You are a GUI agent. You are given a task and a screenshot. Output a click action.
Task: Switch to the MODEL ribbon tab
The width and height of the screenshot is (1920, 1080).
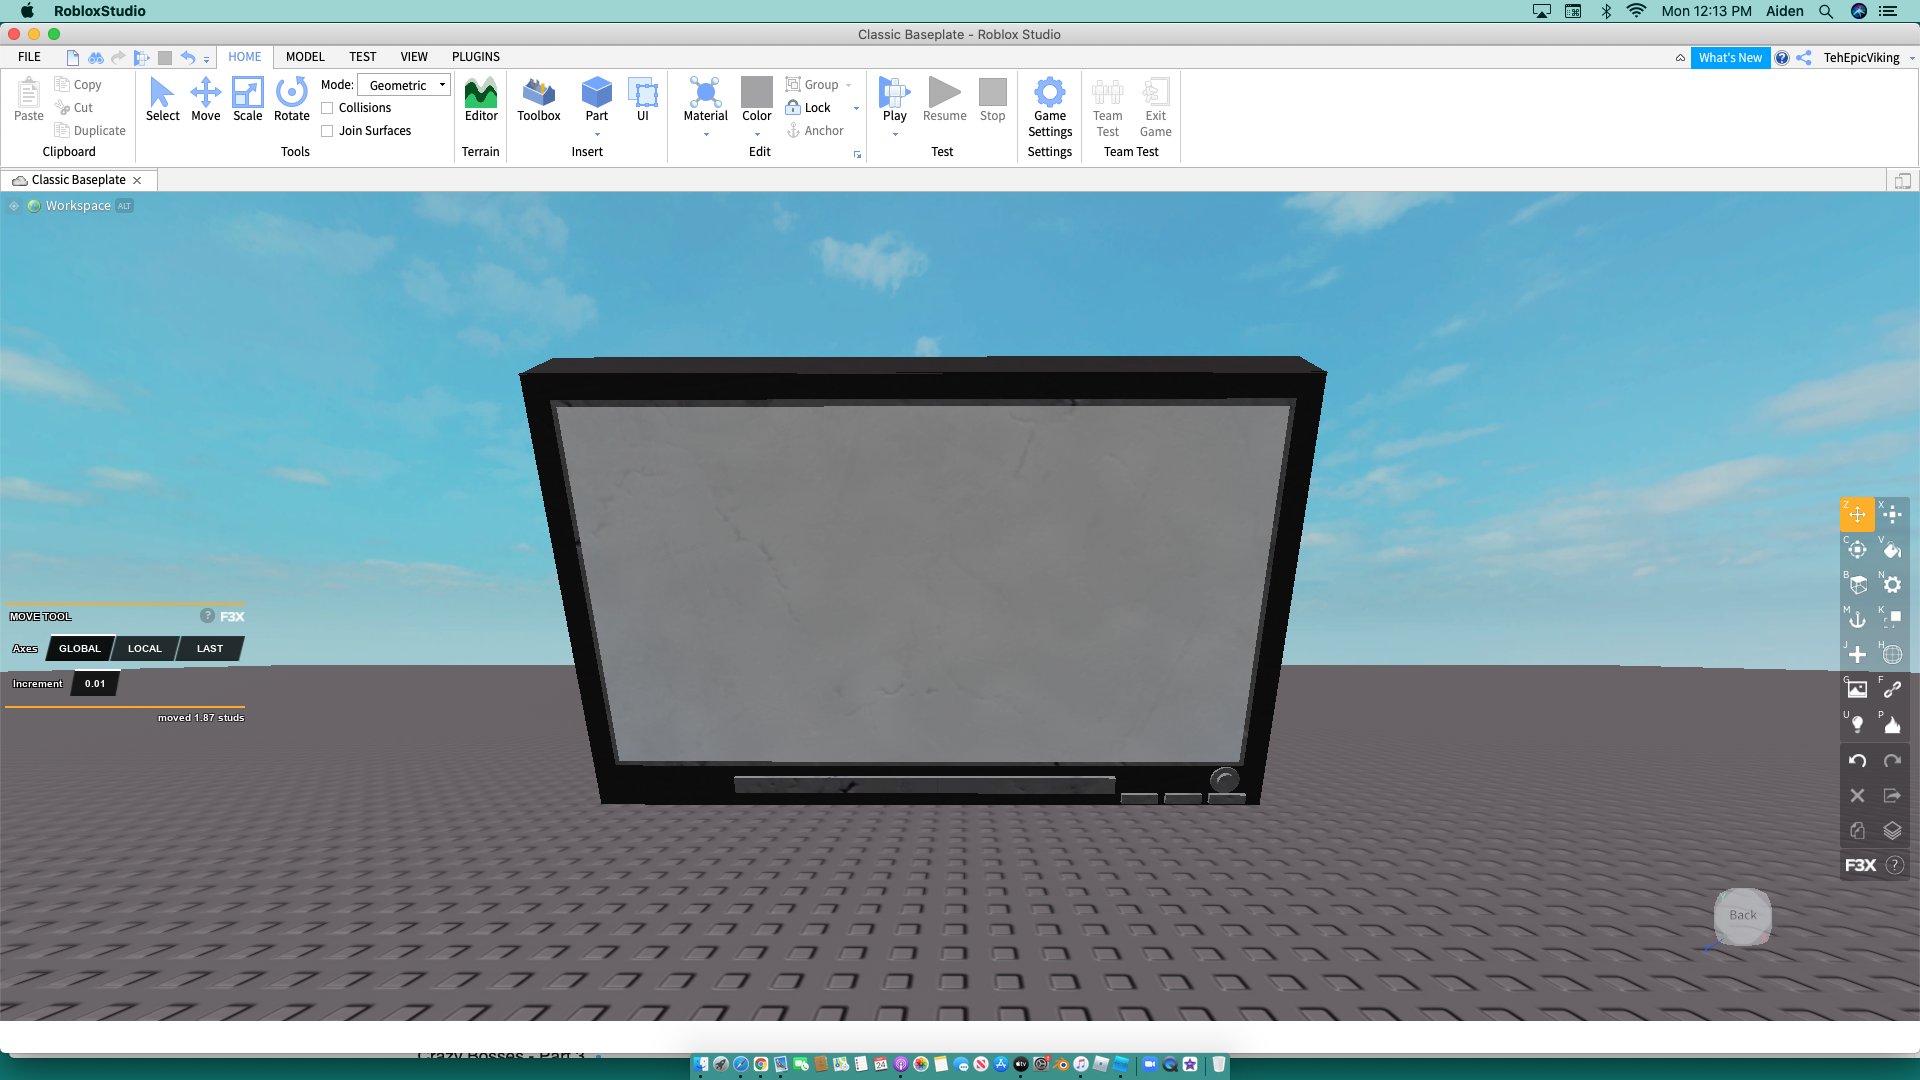(304, 57)
